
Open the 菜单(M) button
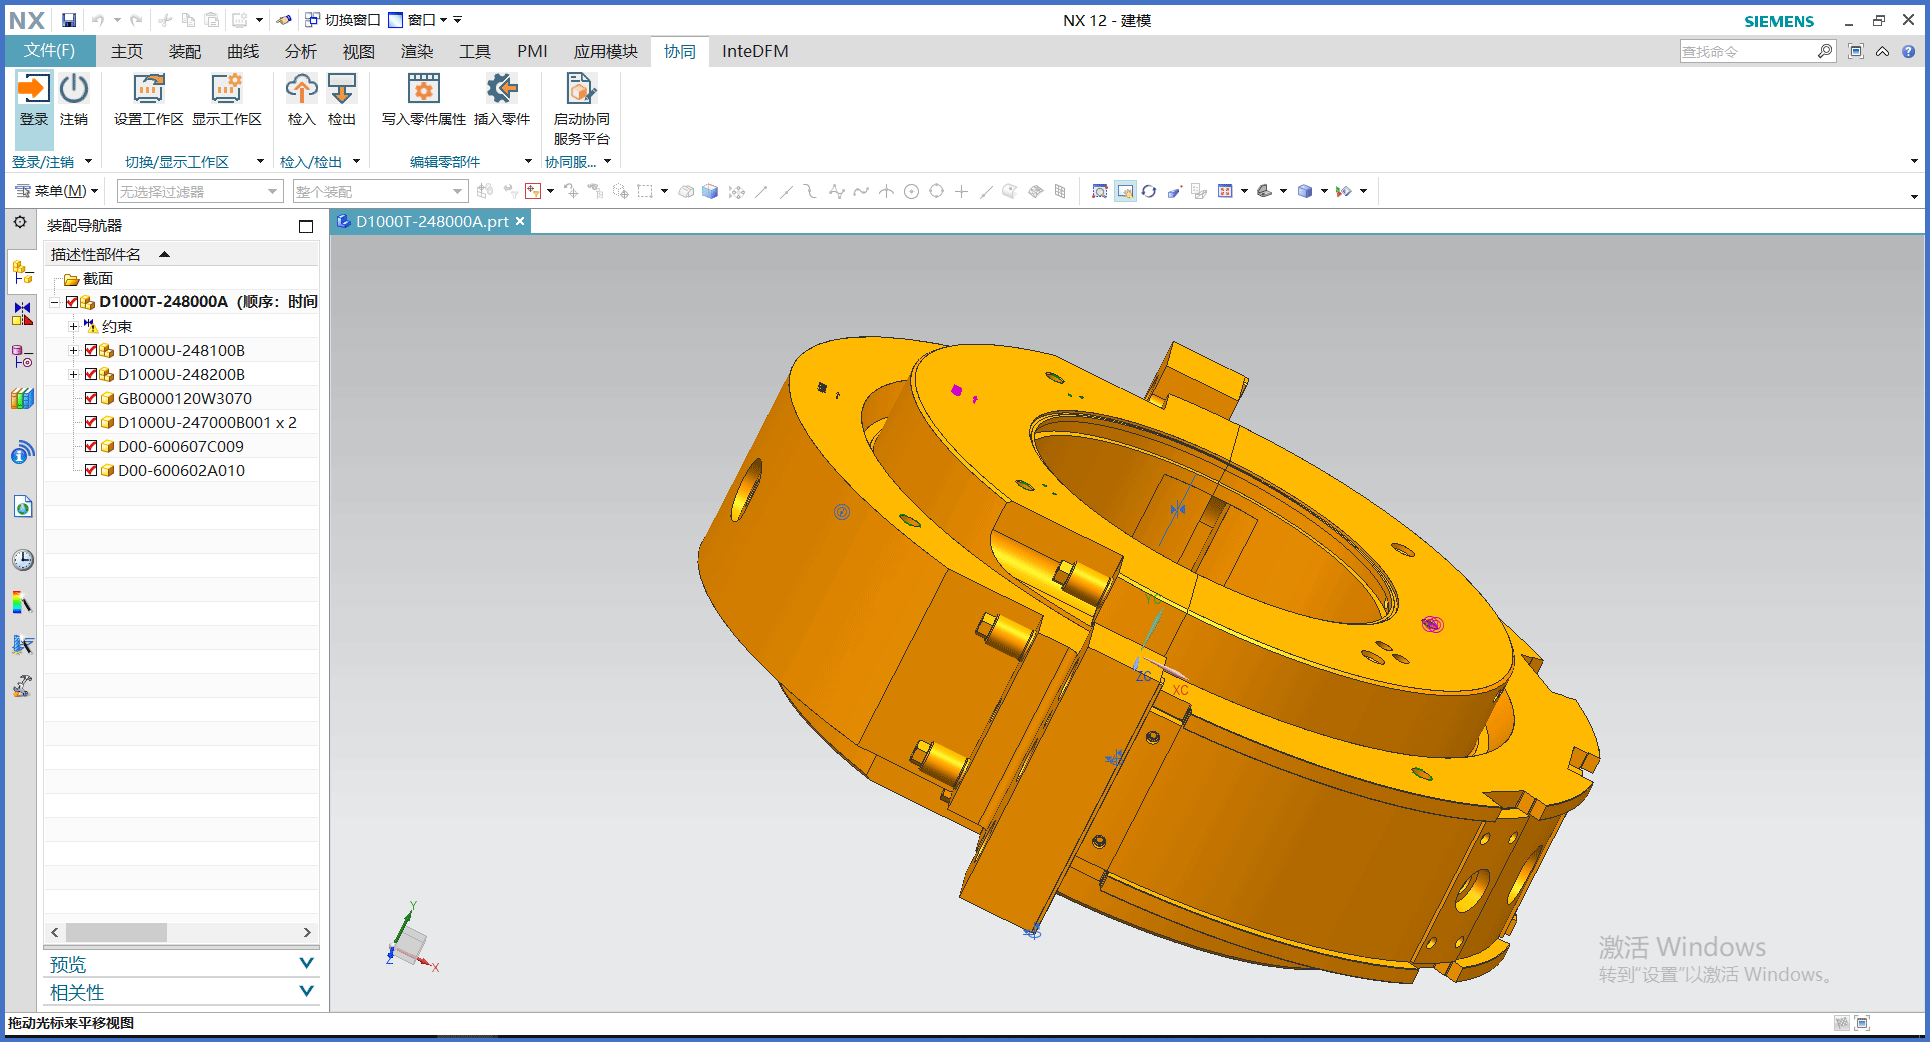pyautogui.click(x=57, y=191)
